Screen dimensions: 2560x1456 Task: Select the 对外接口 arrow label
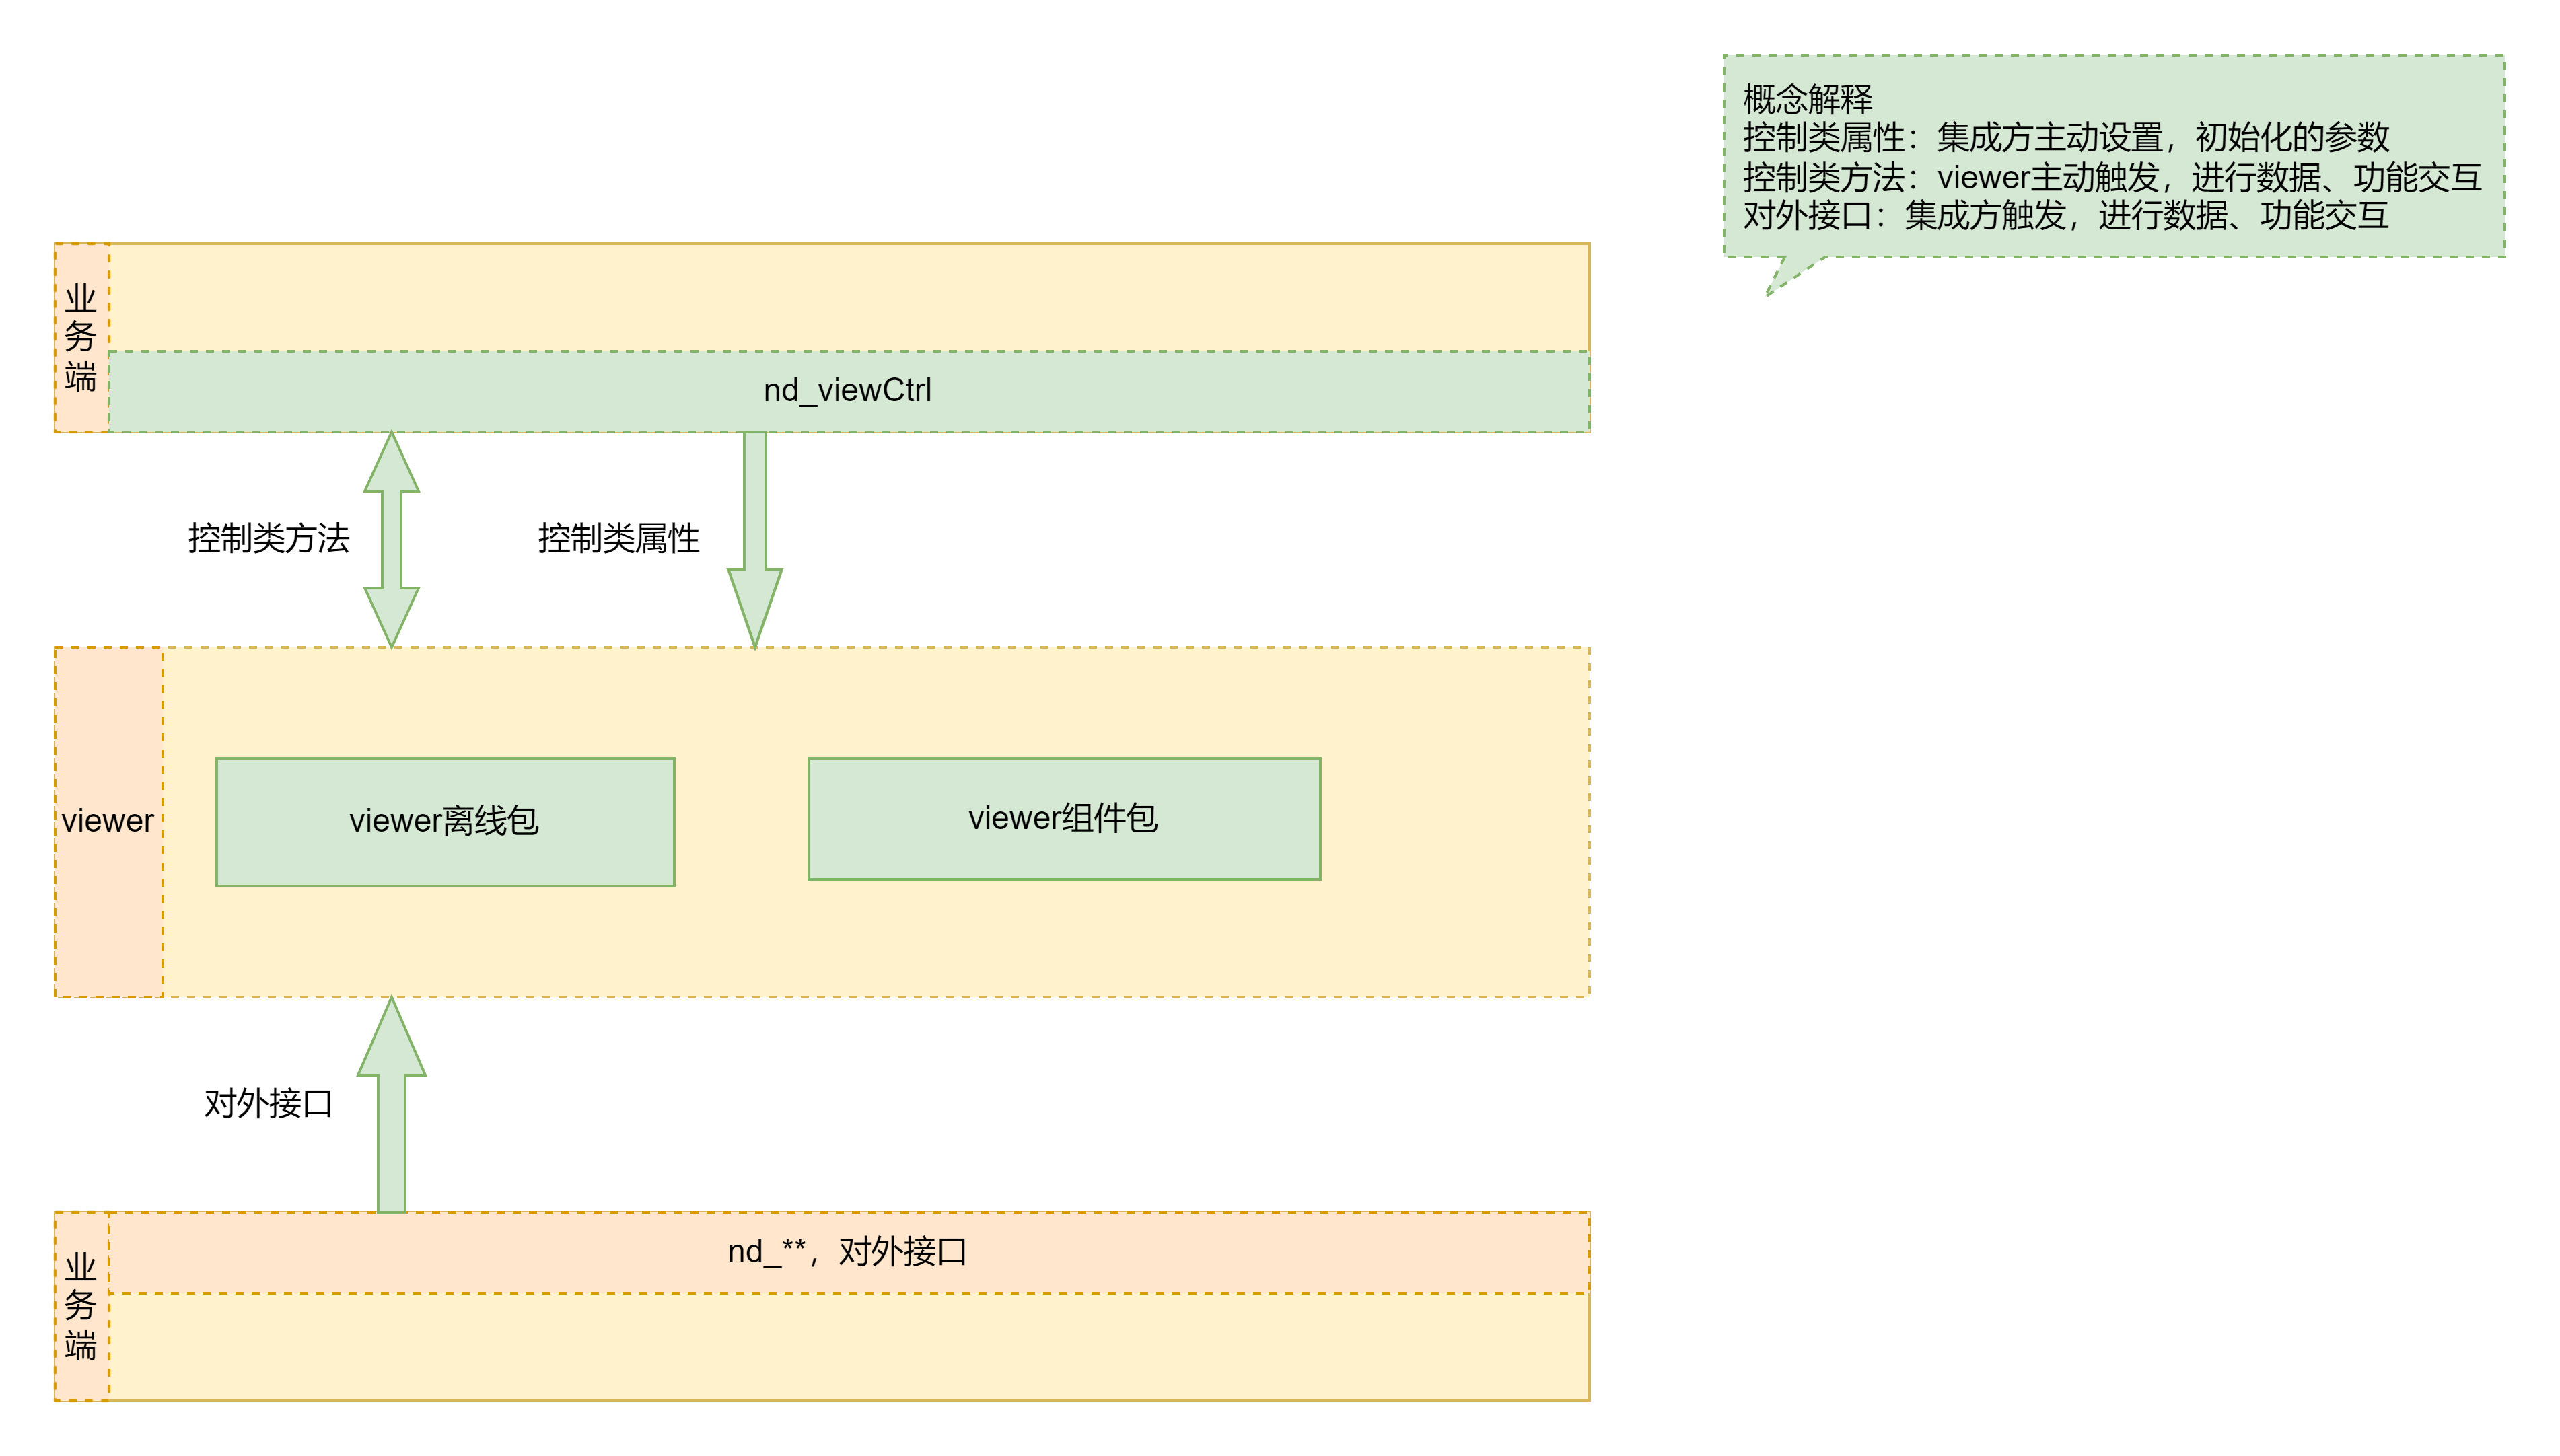coord(268,1103)
